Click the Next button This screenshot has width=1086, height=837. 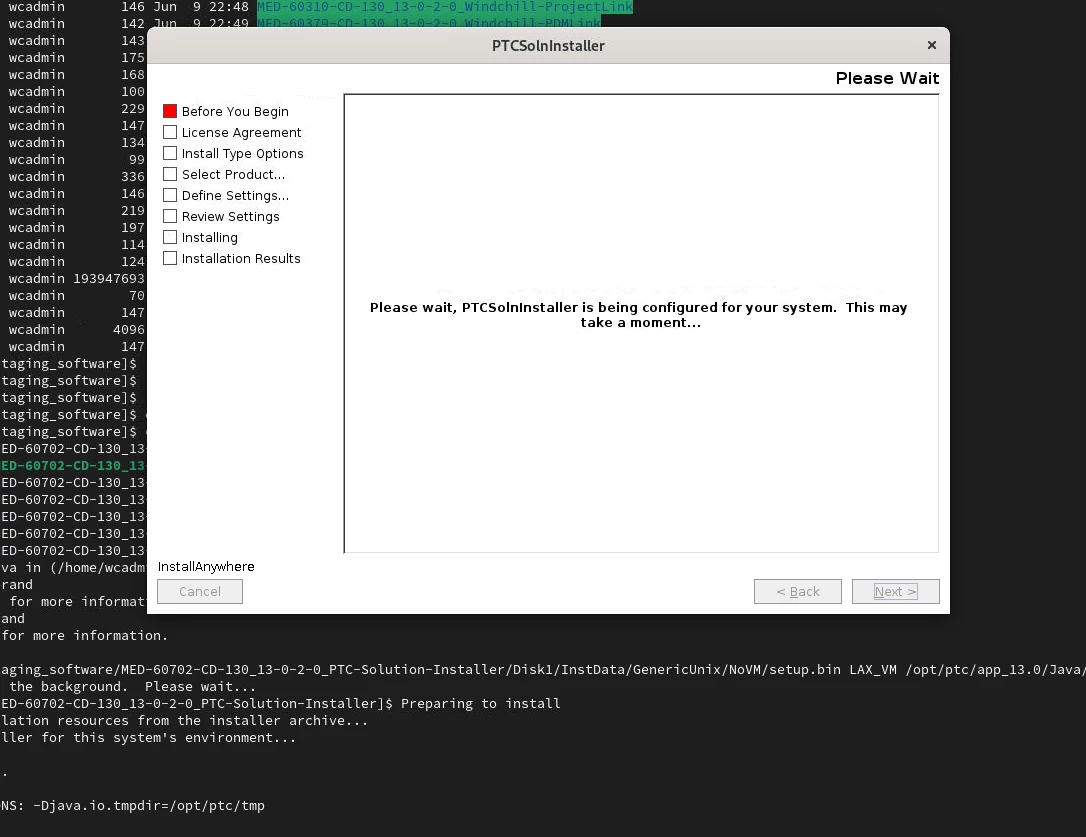[x=896, y=591]
